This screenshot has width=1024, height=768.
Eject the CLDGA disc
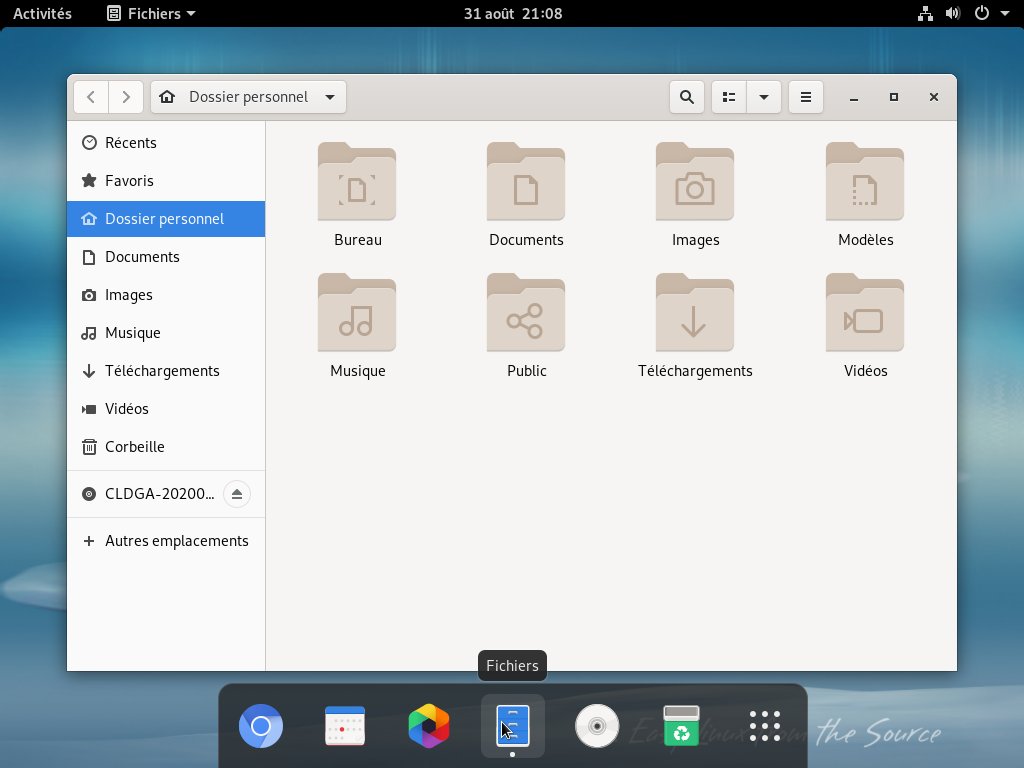236,494
